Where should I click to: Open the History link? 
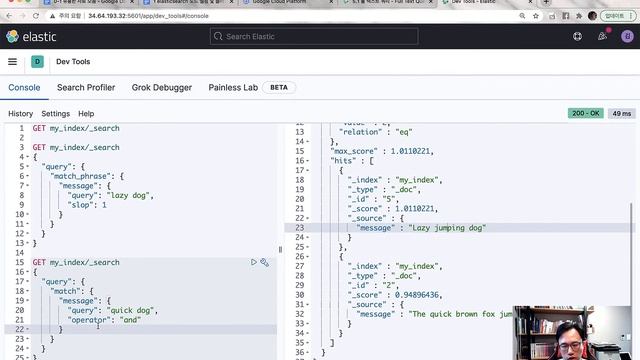click(20, 113)
